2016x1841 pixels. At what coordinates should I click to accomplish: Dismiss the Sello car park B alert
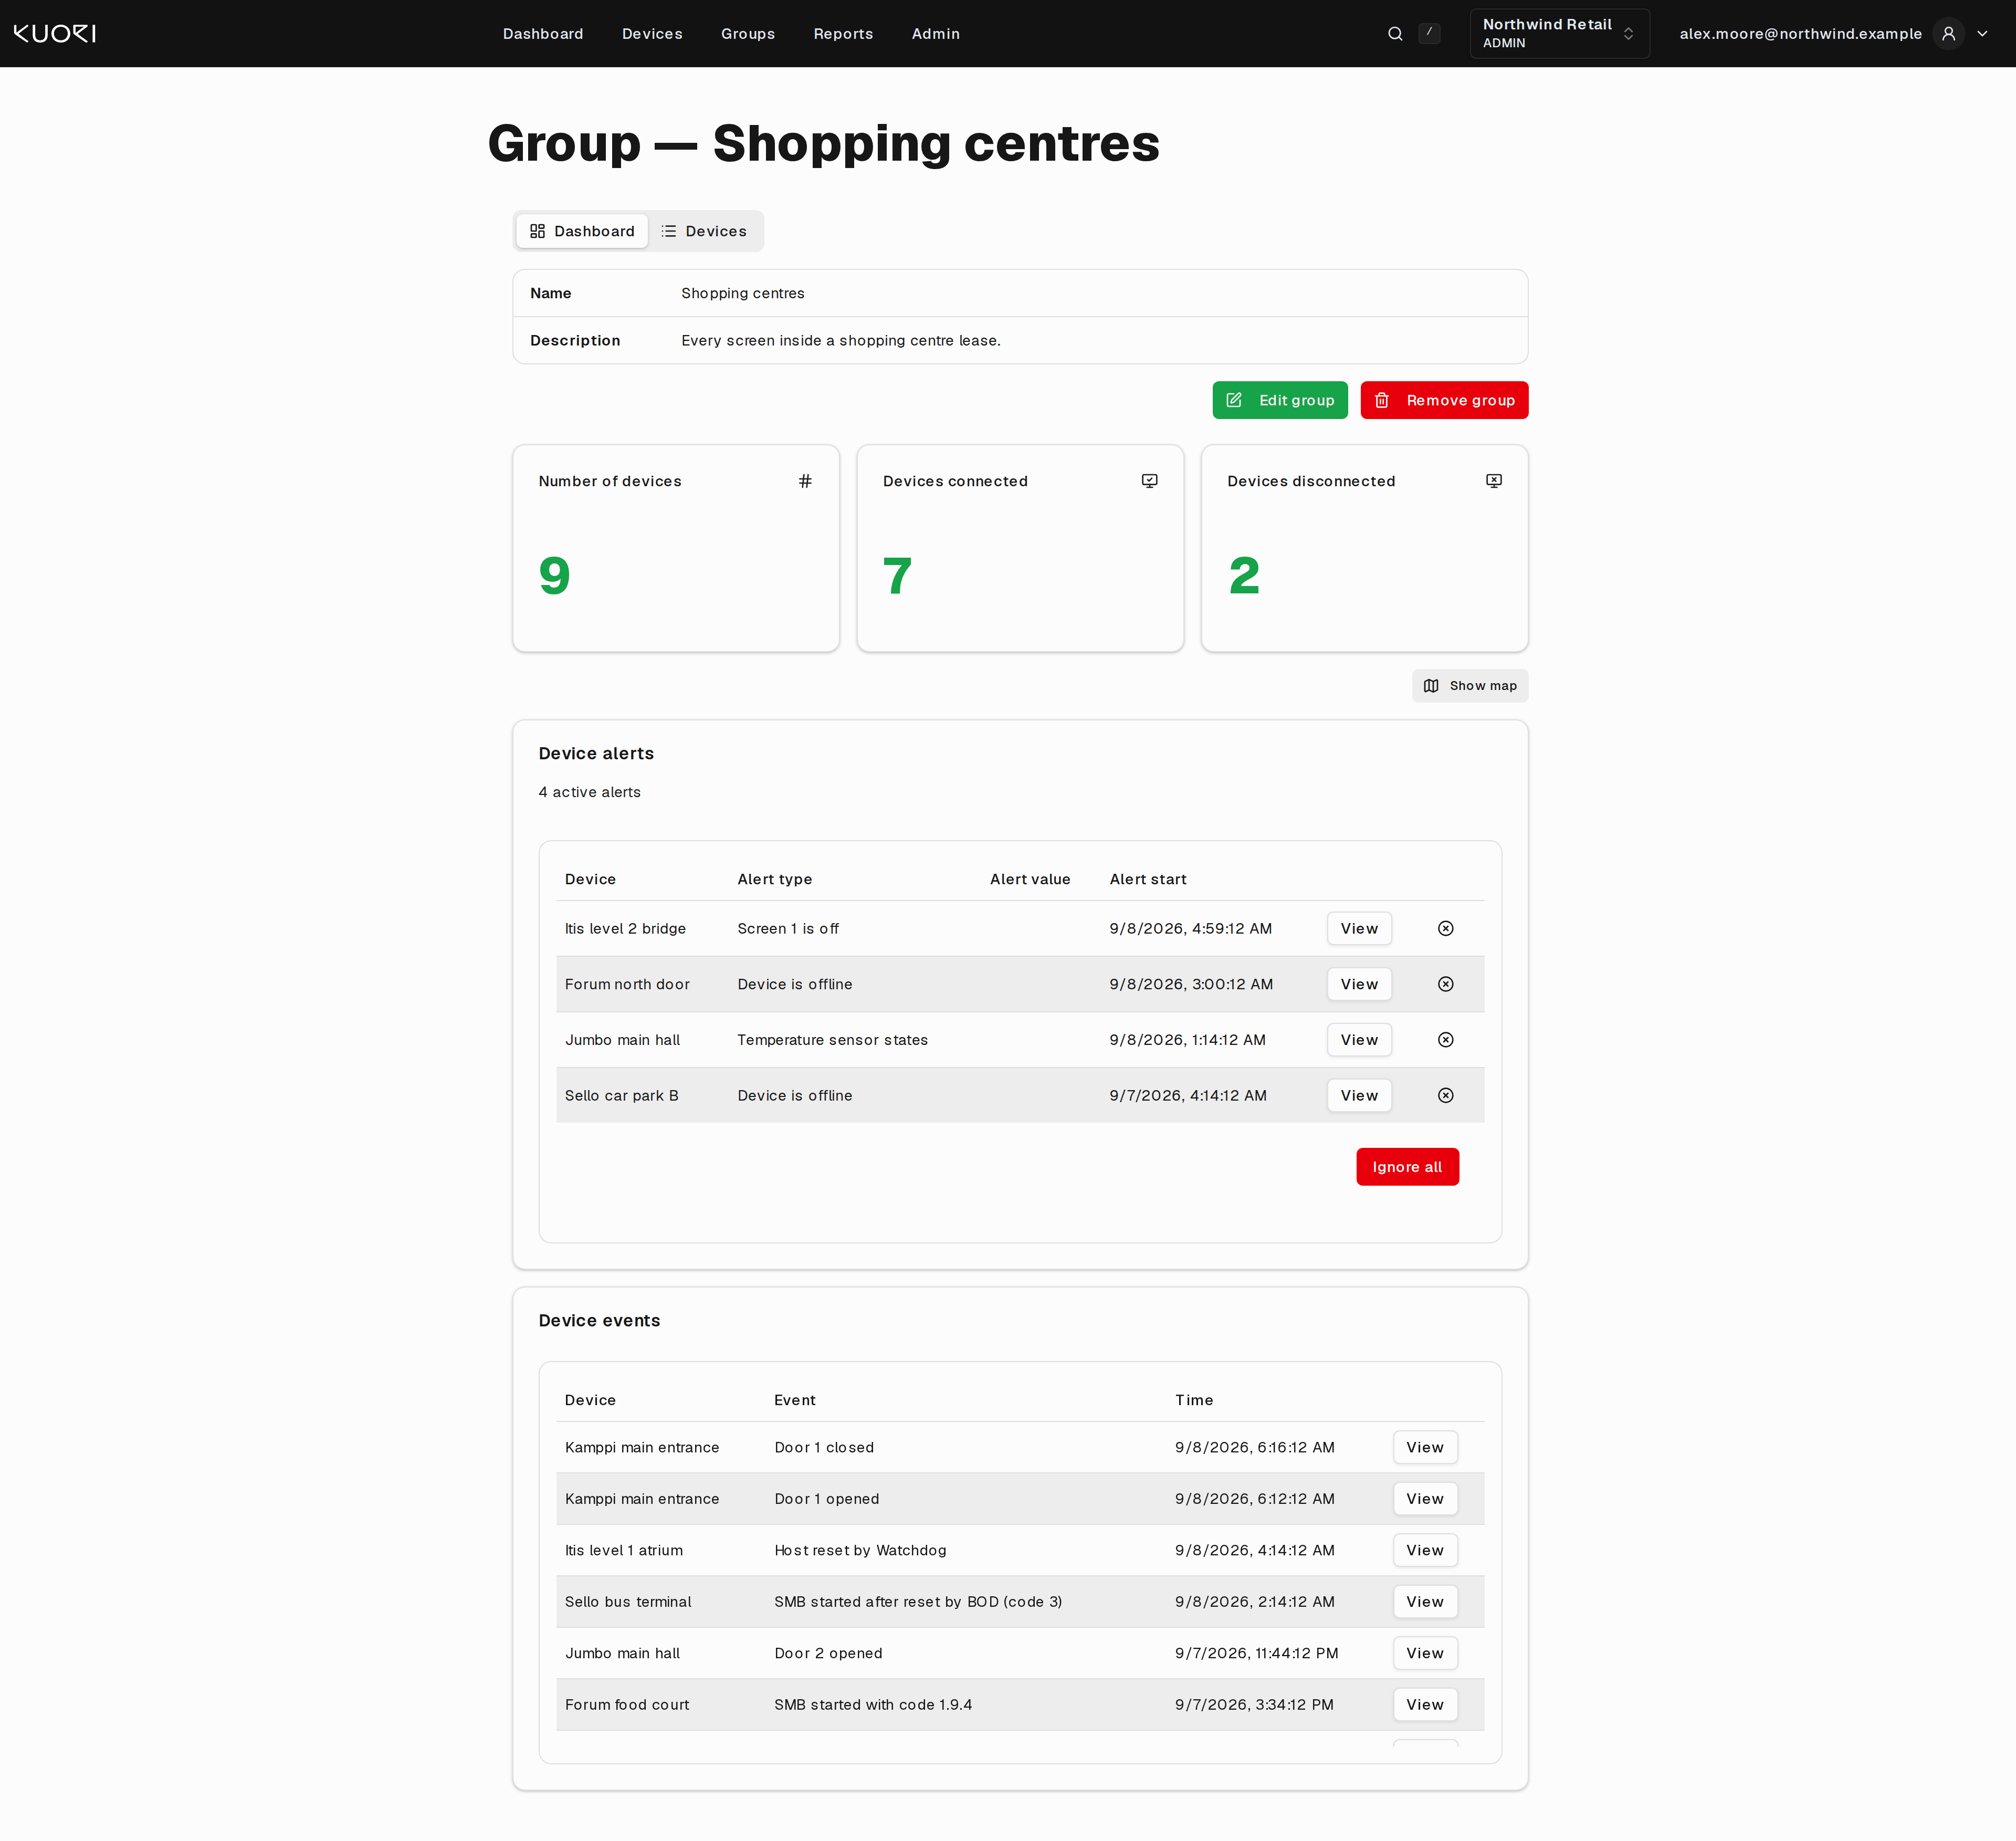(1445, 1096)
